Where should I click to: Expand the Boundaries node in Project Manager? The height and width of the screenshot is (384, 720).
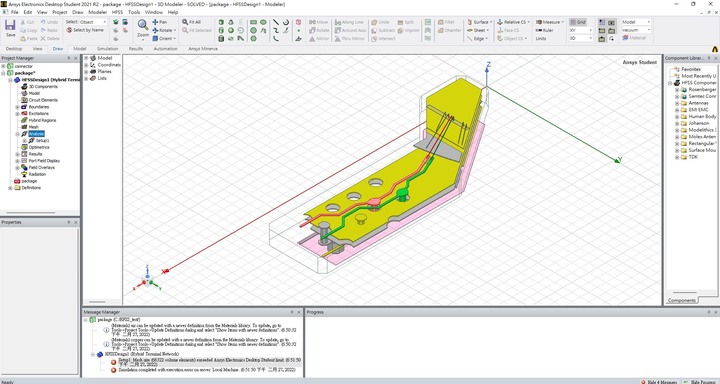17,107
